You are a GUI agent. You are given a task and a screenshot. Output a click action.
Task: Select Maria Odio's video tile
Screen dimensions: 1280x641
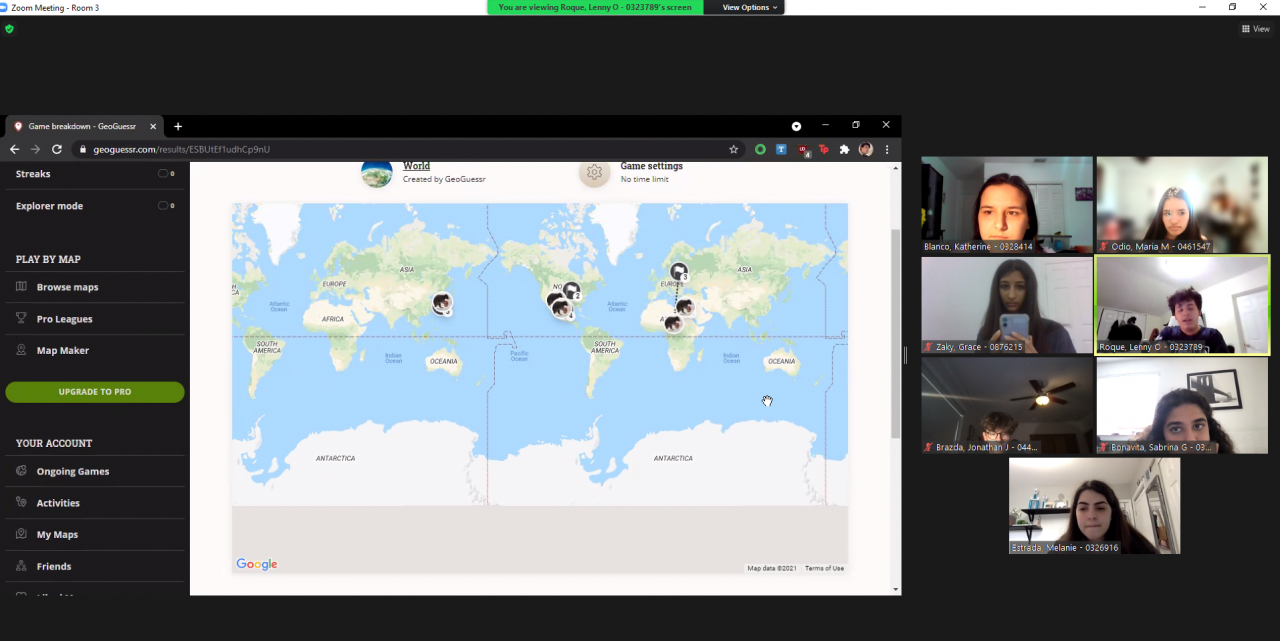pos(1182,205)
